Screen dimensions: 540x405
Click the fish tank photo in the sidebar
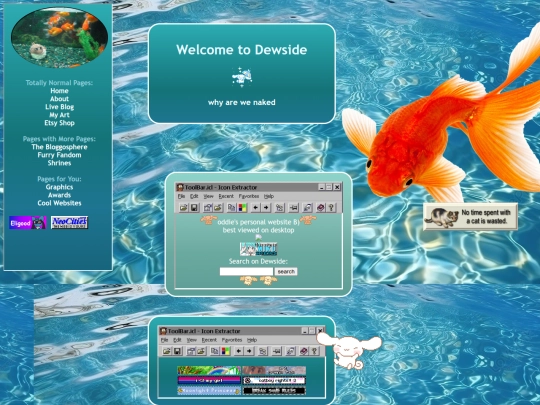click(59, 38)
